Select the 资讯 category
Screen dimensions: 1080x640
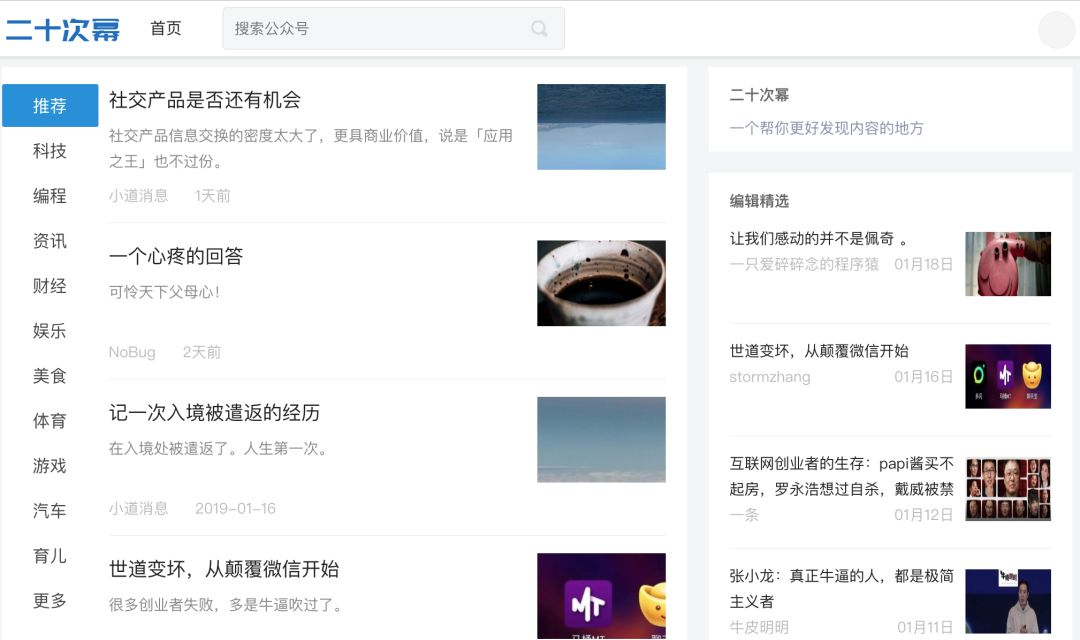click(50, 240)
